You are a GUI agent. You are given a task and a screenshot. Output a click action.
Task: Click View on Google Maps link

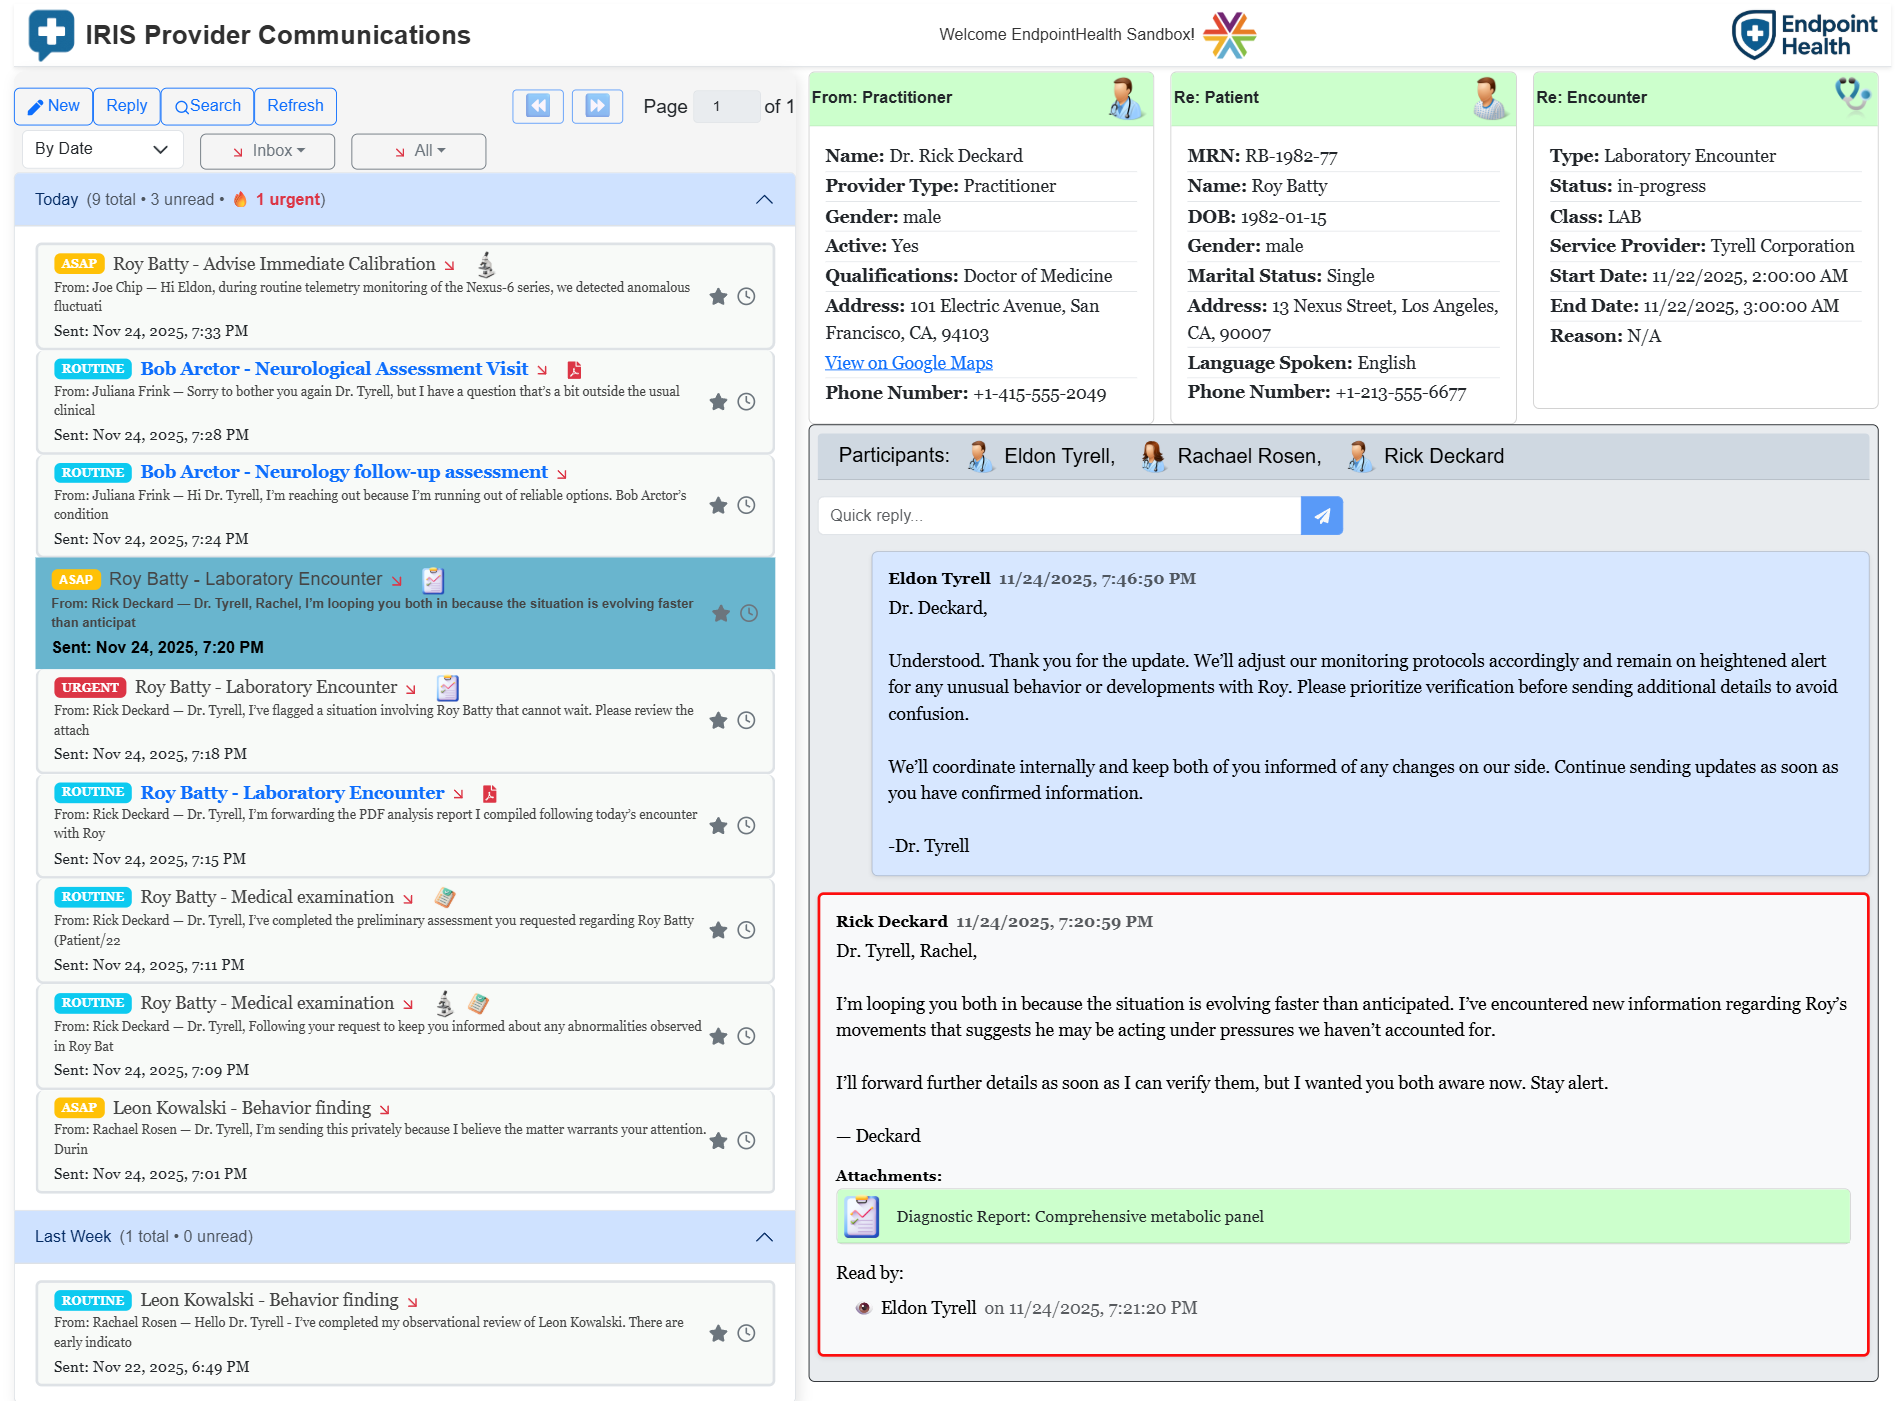tap(908, 363)
